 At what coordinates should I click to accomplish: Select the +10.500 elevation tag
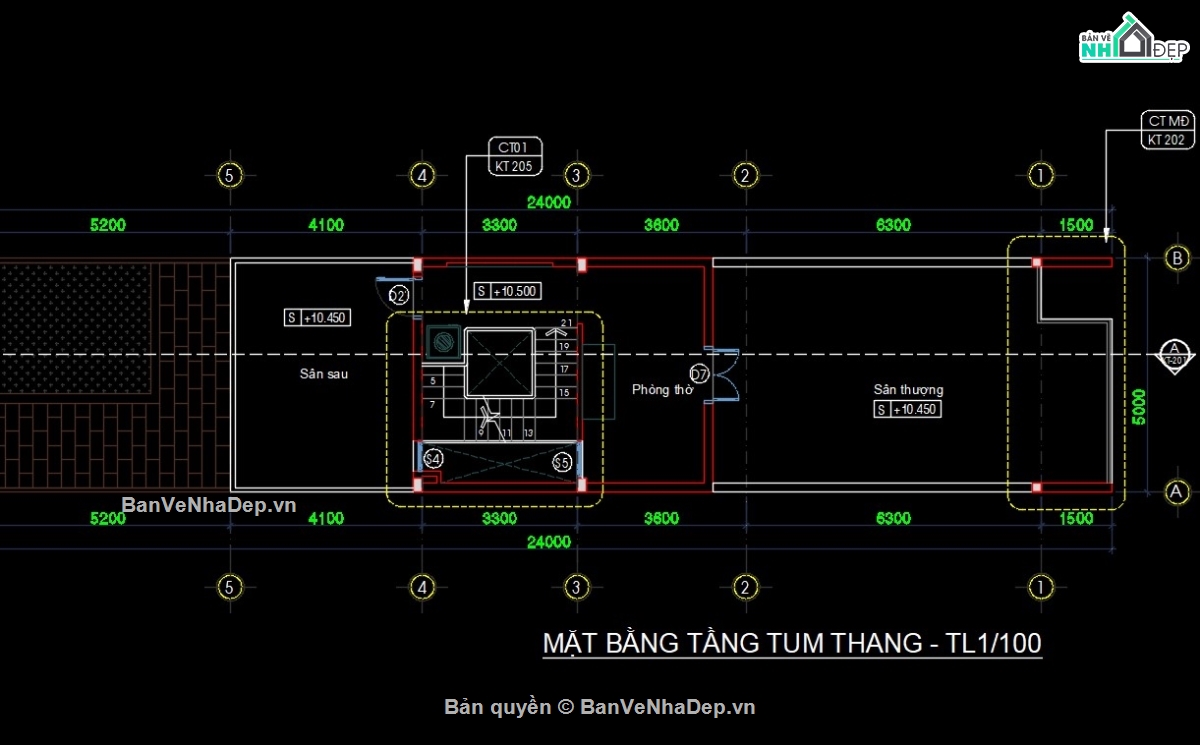click(x=507, y=291)
